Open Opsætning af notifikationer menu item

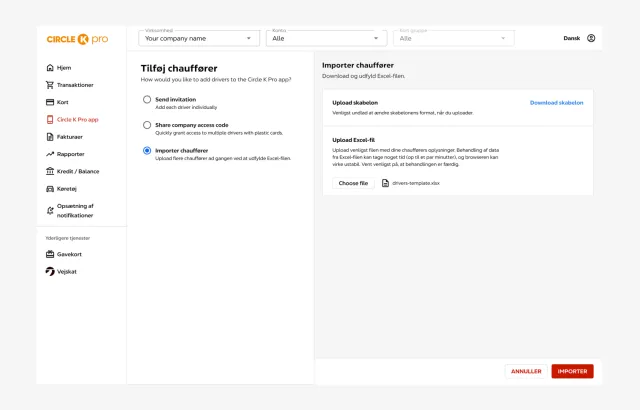[75, 211]
